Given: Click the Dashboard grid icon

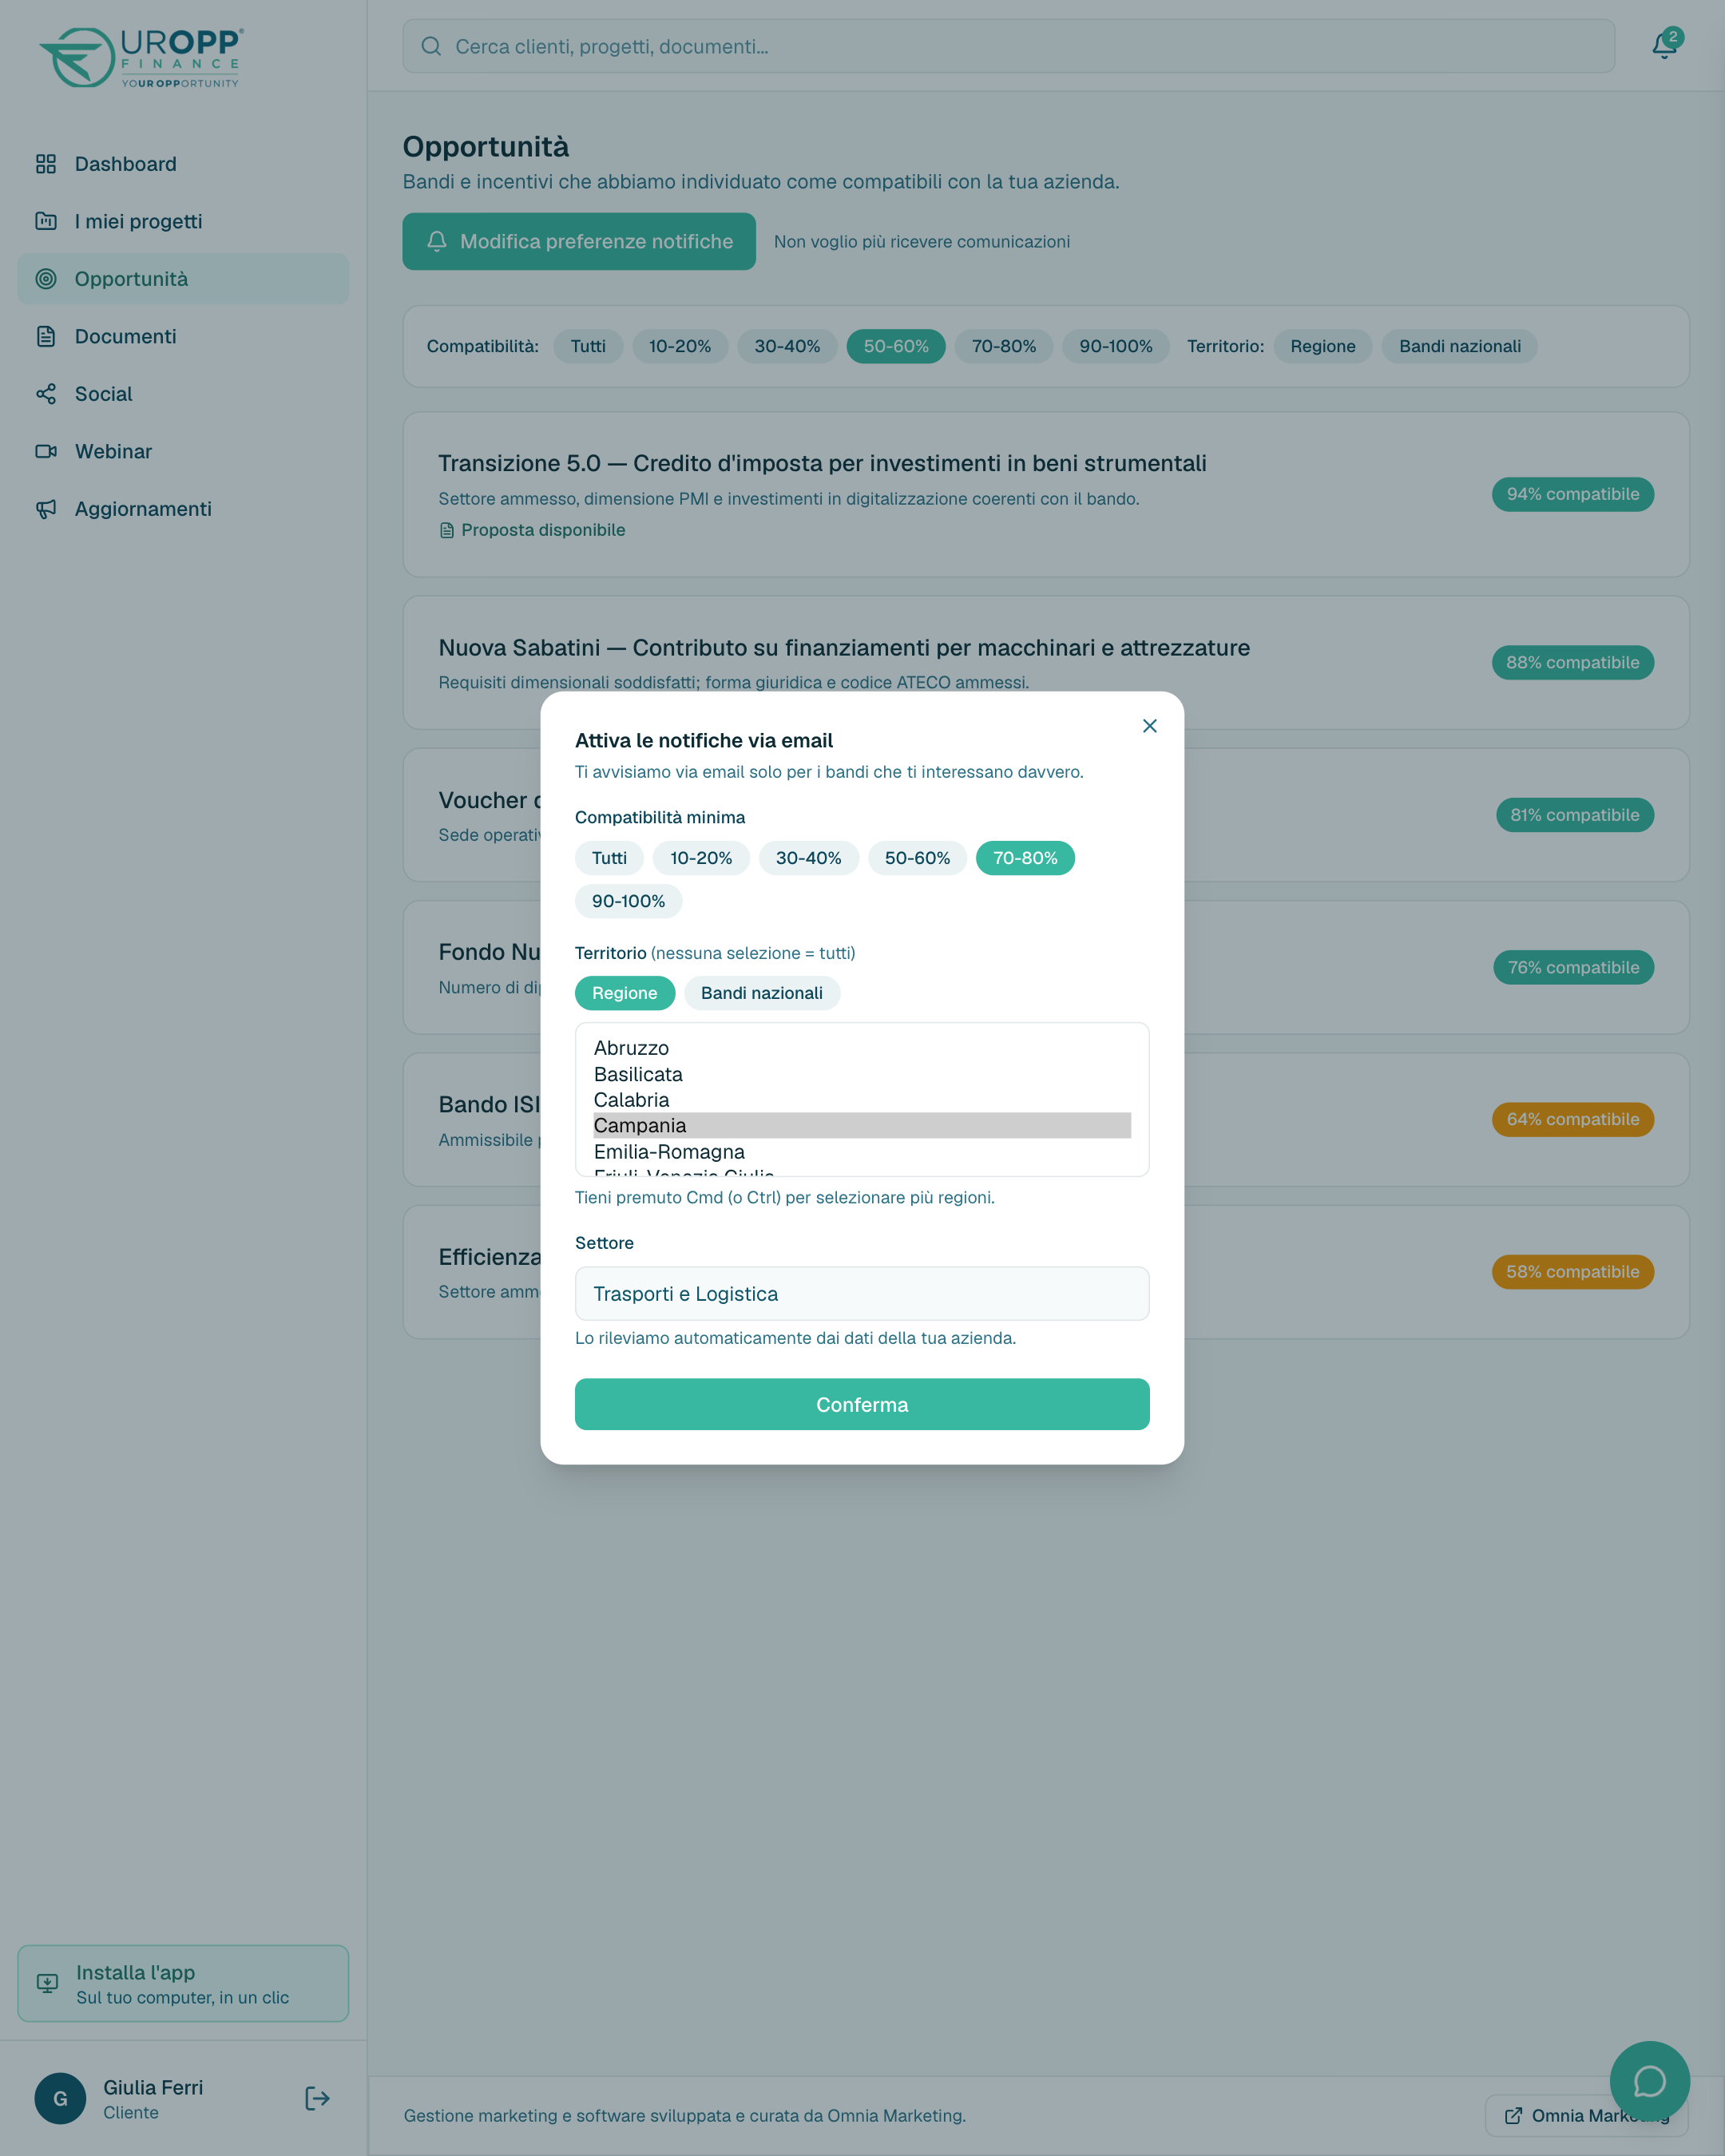Looking at the screenshot, I should [x=46, y=164].
